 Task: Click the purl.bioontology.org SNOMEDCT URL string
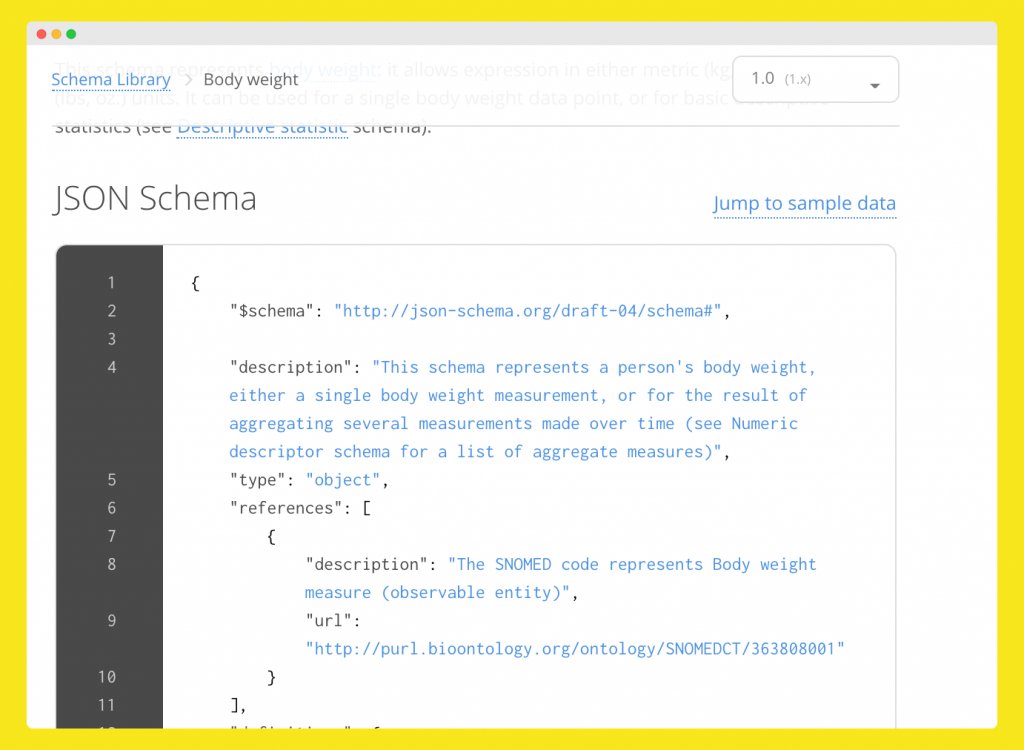coord(575,649)
